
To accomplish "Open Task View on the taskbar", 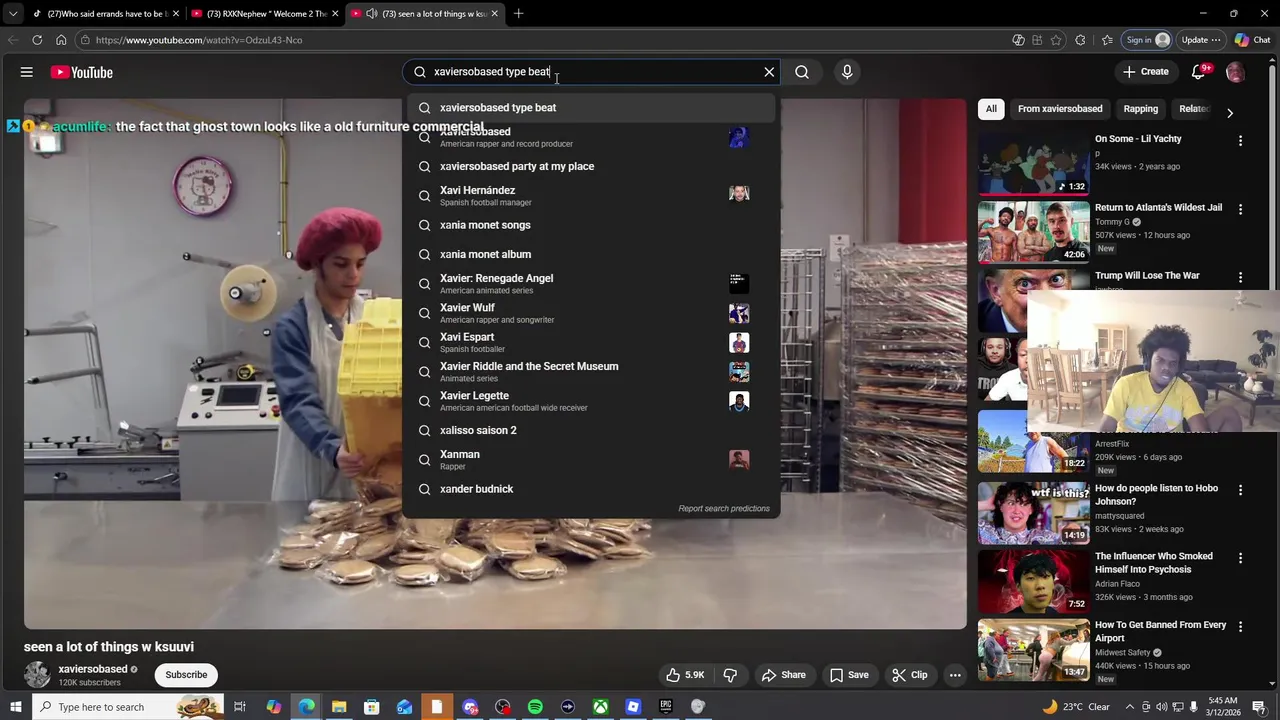I will click(x=240, y=707).
